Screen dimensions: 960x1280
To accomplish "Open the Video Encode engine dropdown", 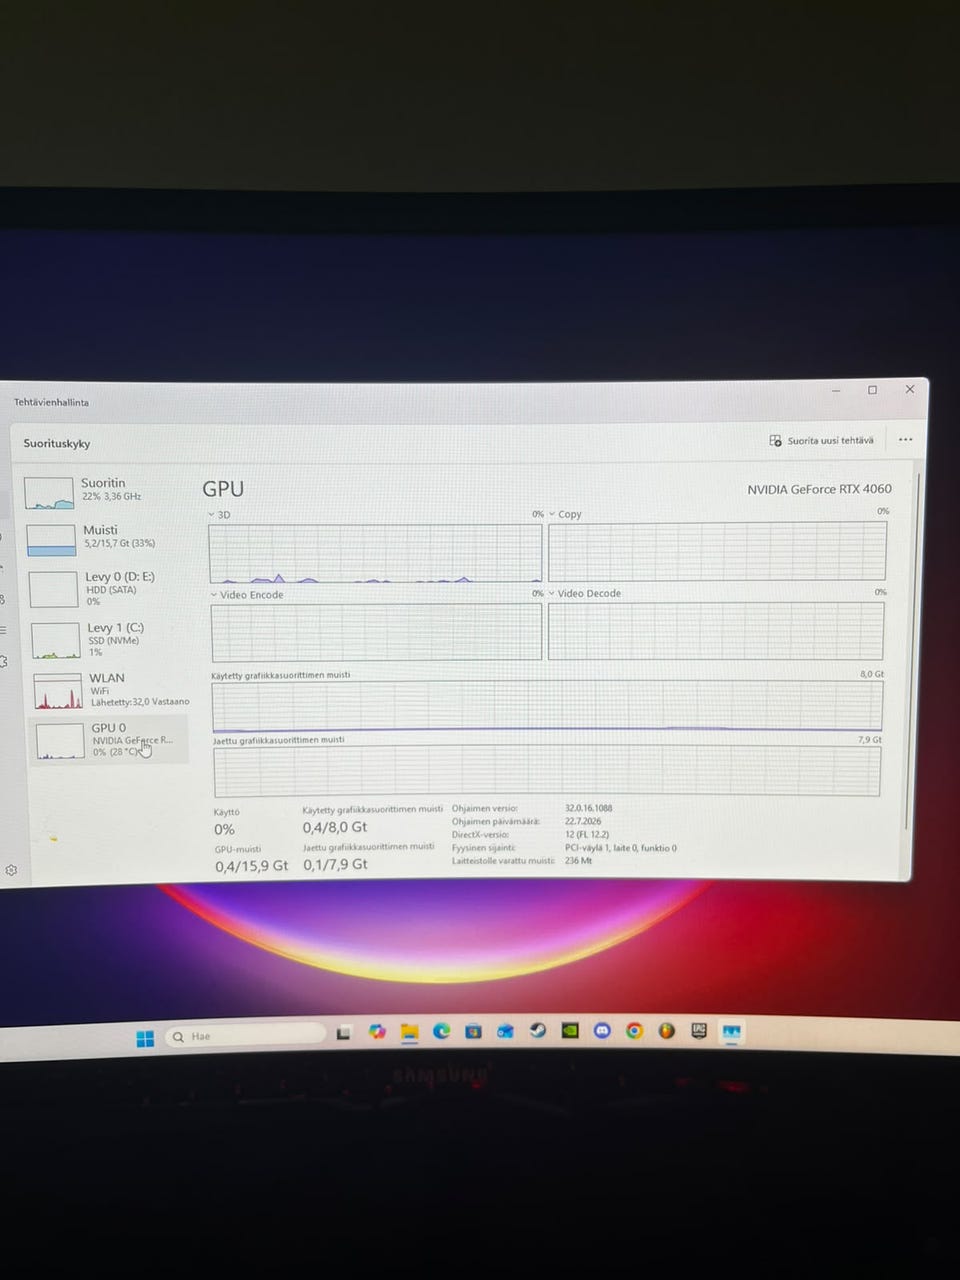I will tap(247, 595).
